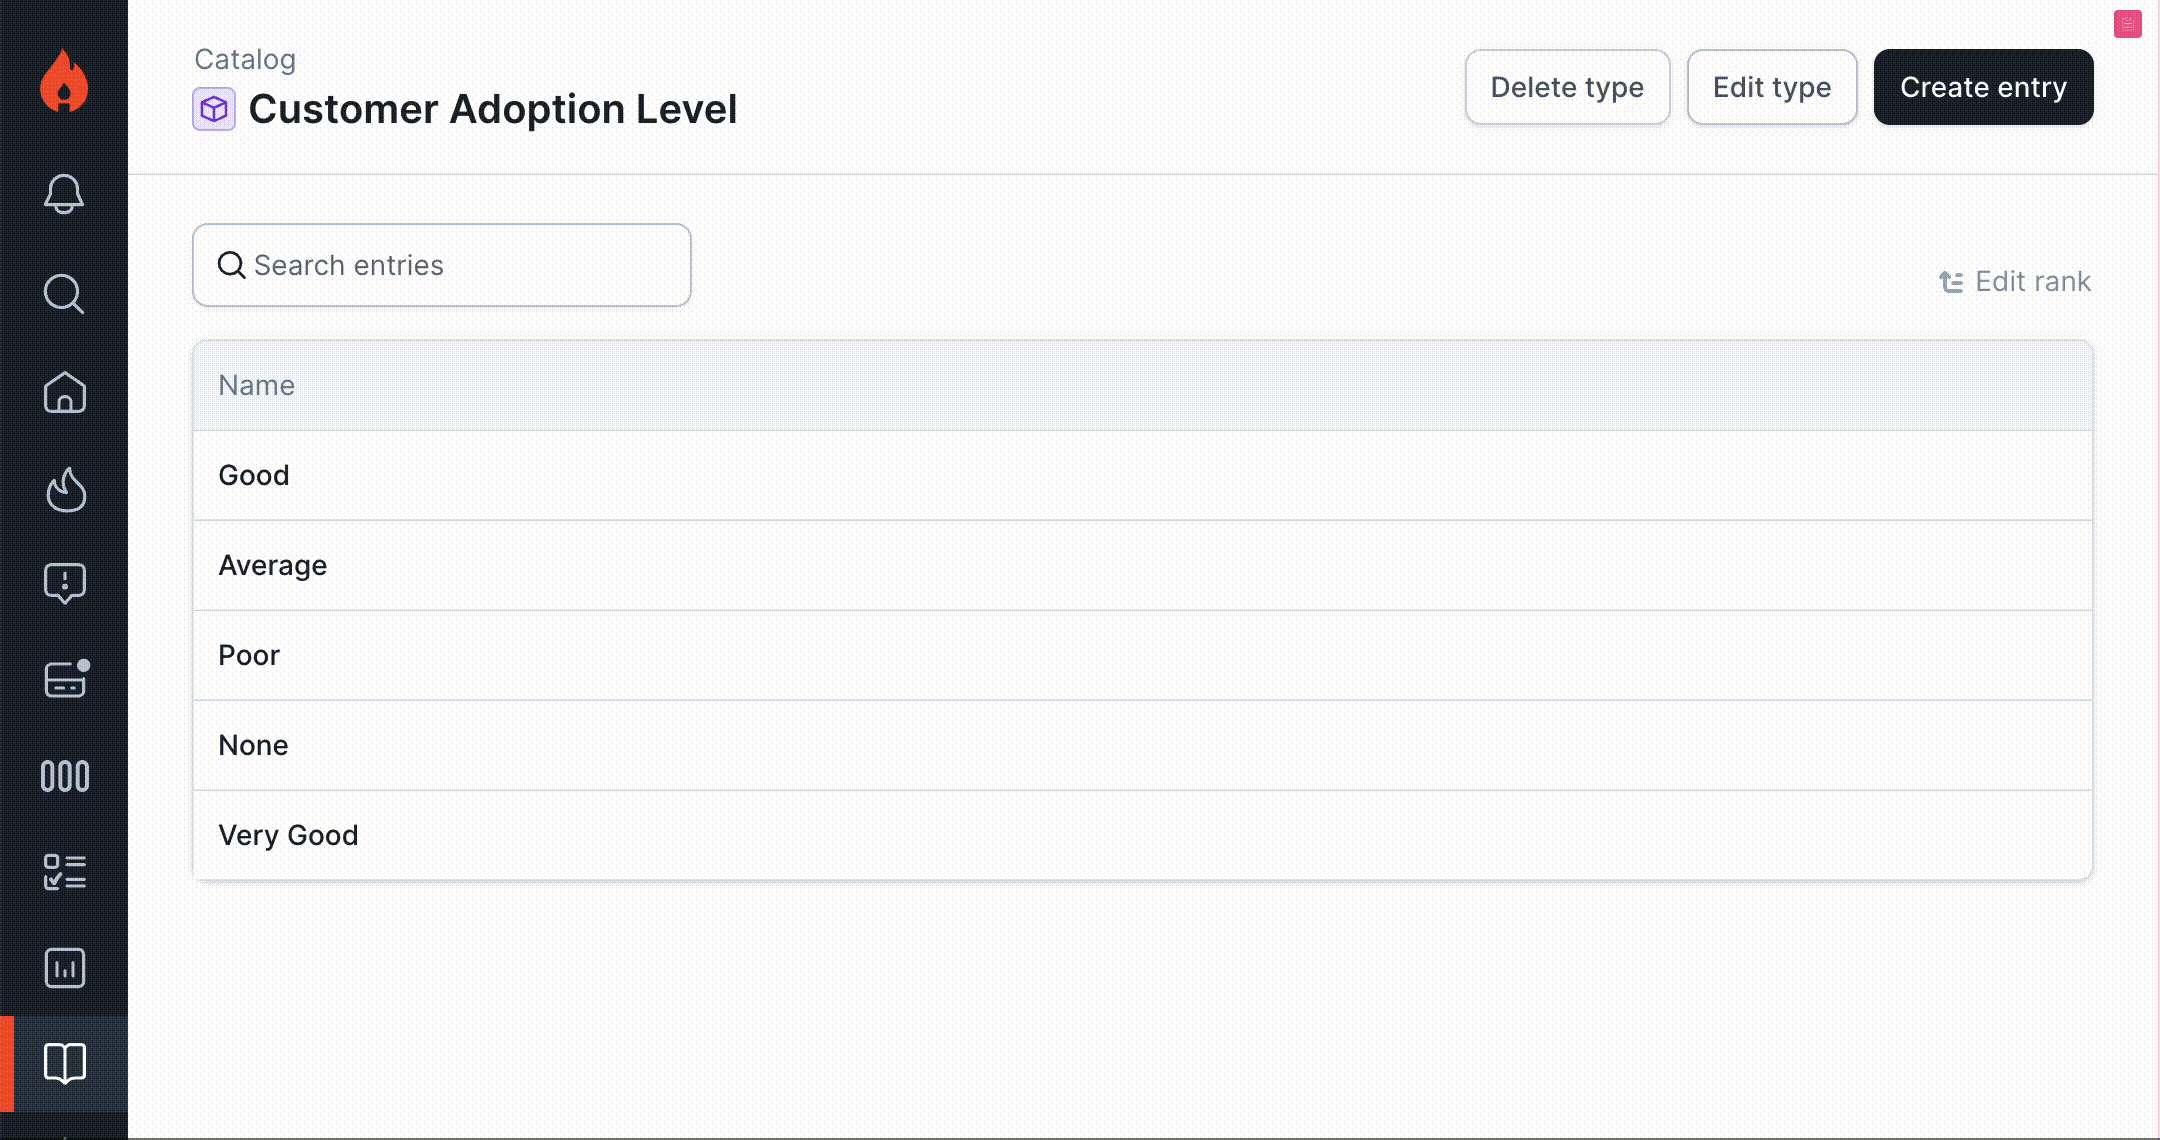Open the Average entry row

(273, 565)
